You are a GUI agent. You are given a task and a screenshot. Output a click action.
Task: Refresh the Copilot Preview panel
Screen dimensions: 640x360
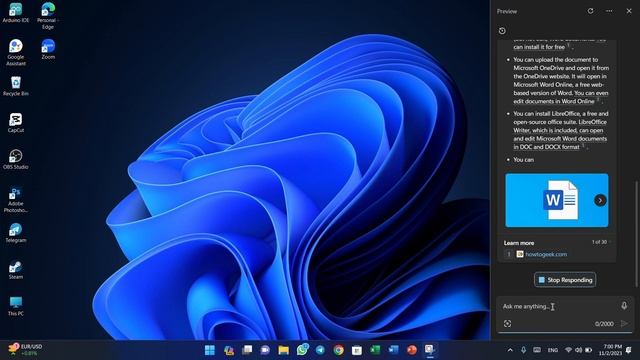tap(590, 11)
